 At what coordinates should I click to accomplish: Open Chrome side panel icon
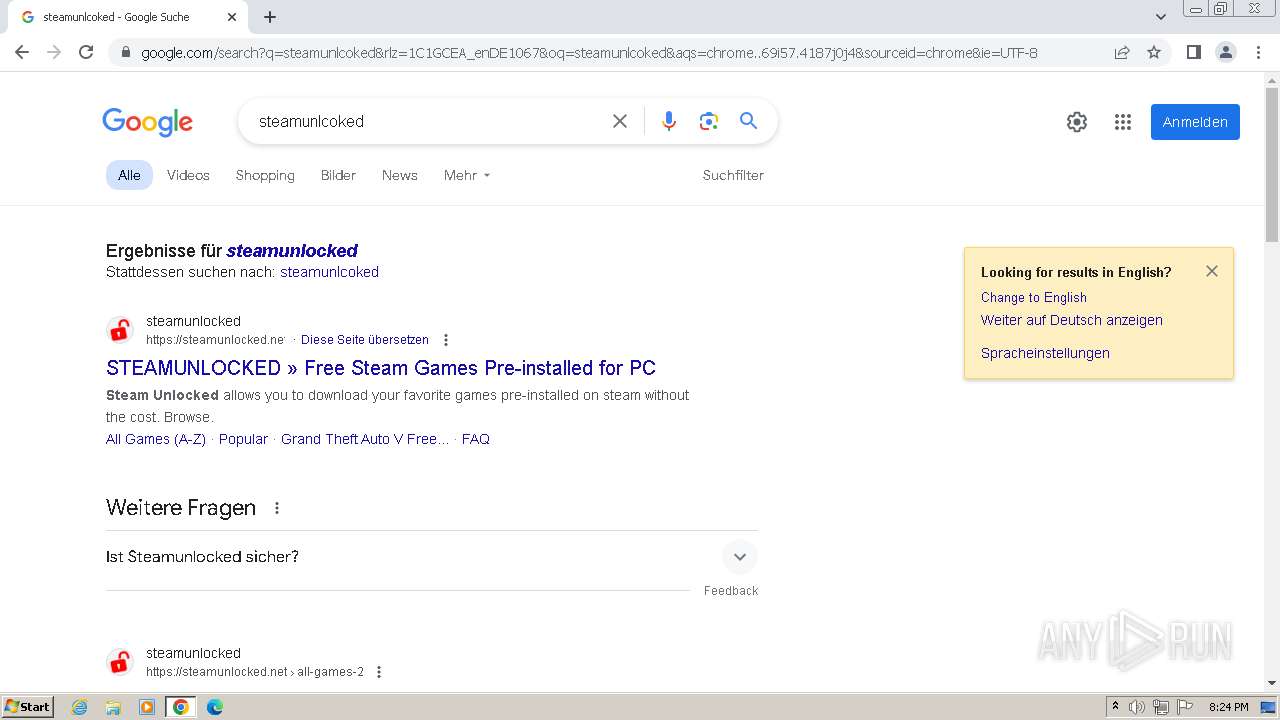(1193, 52)
